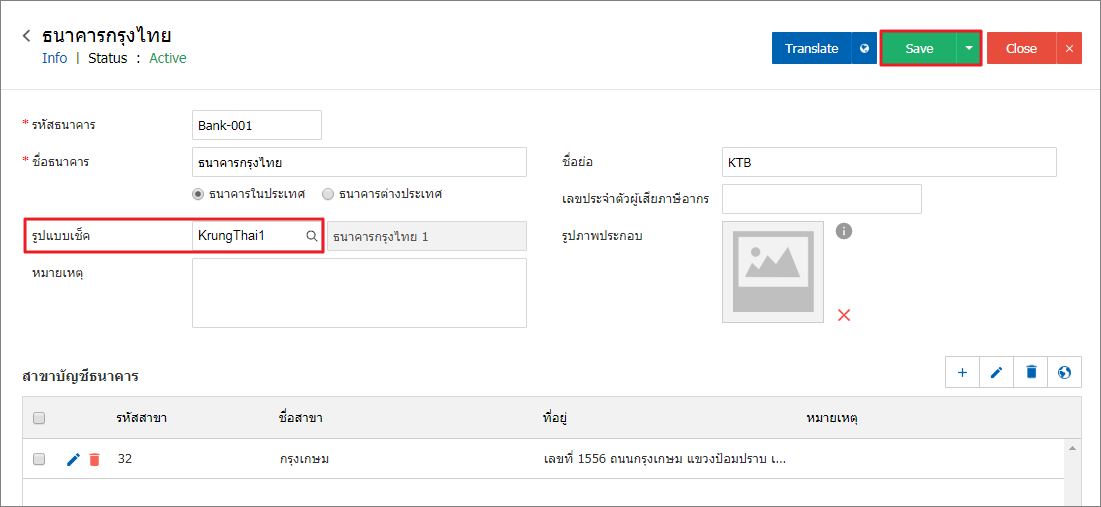This screenshot has width=1101, height=507.
Task: Click the placeholder image thumbnail
Action: tap(773, 272)
